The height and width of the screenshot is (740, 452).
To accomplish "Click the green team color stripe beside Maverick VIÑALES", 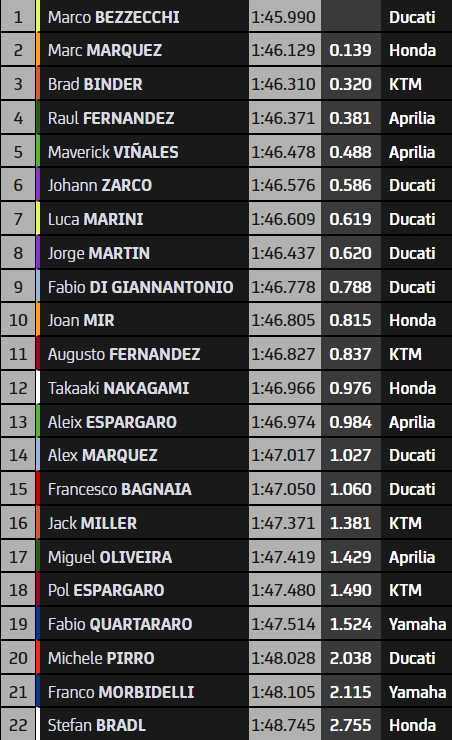I will 38,151.
